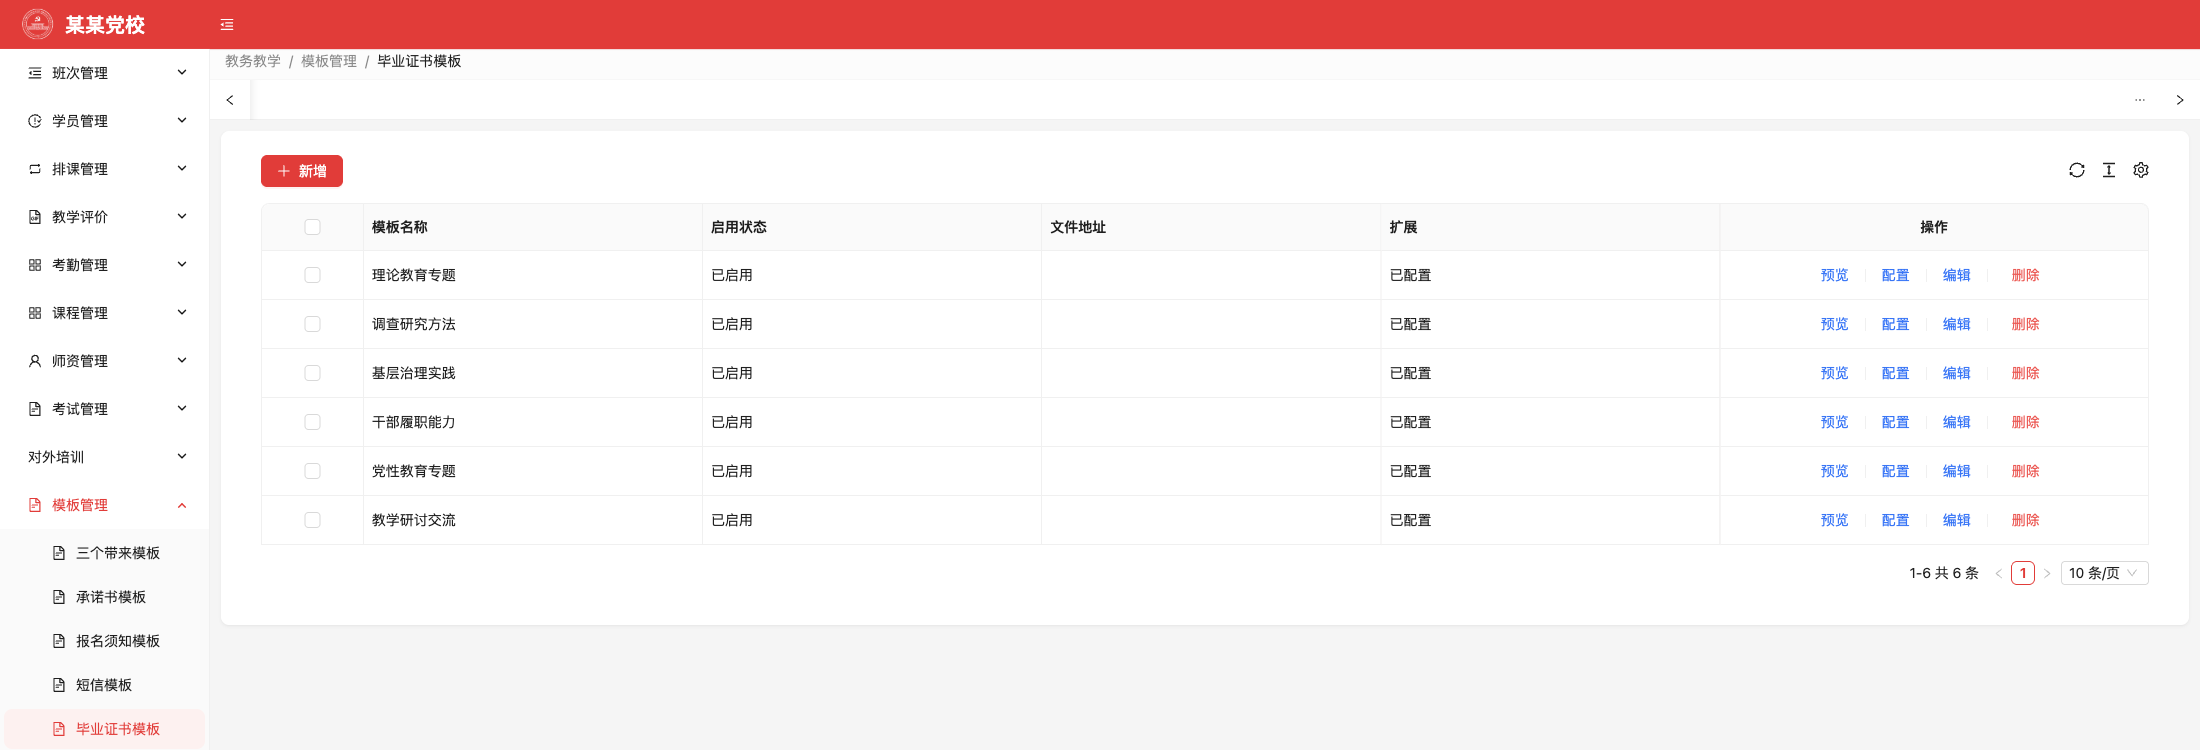Collapse the 模板管理 menu
The height and width of the screenshot is (750, 2200).
point(105,505)
